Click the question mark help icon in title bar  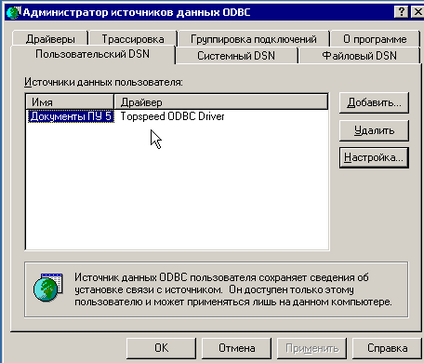coord(402,12)
